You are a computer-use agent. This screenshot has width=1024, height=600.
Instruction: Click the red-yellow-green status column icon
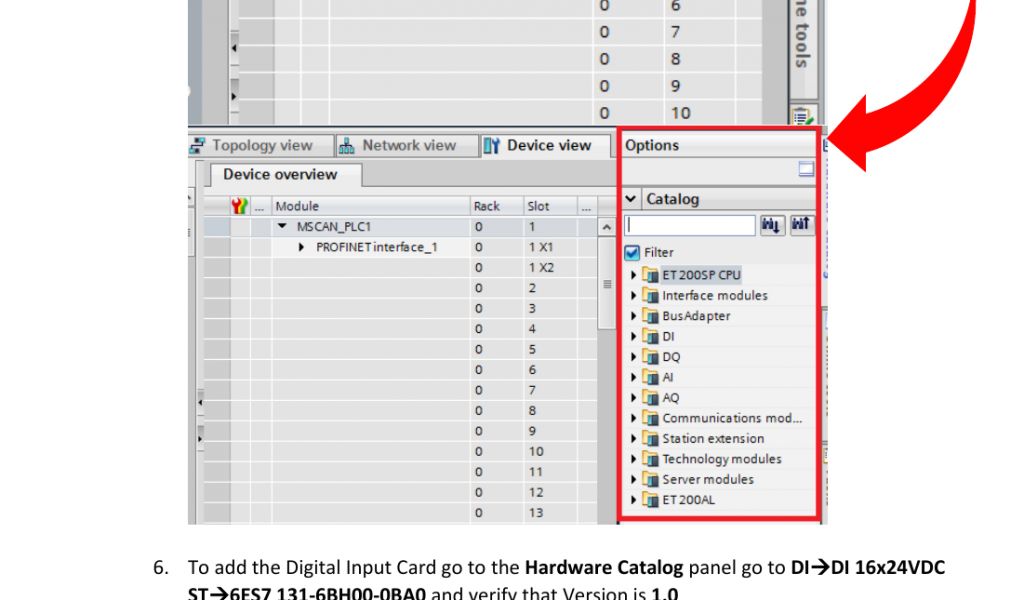(239, 206)
